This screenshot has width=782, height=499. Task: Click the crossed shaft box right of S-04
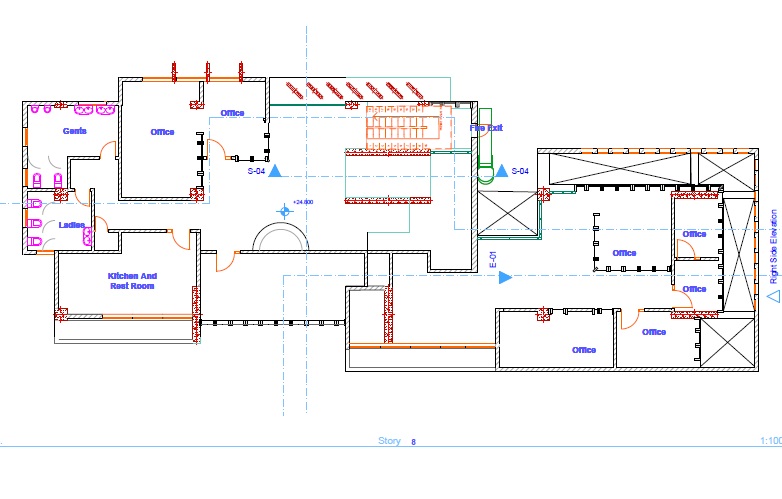pyautogui.click(x=507, y=214)
